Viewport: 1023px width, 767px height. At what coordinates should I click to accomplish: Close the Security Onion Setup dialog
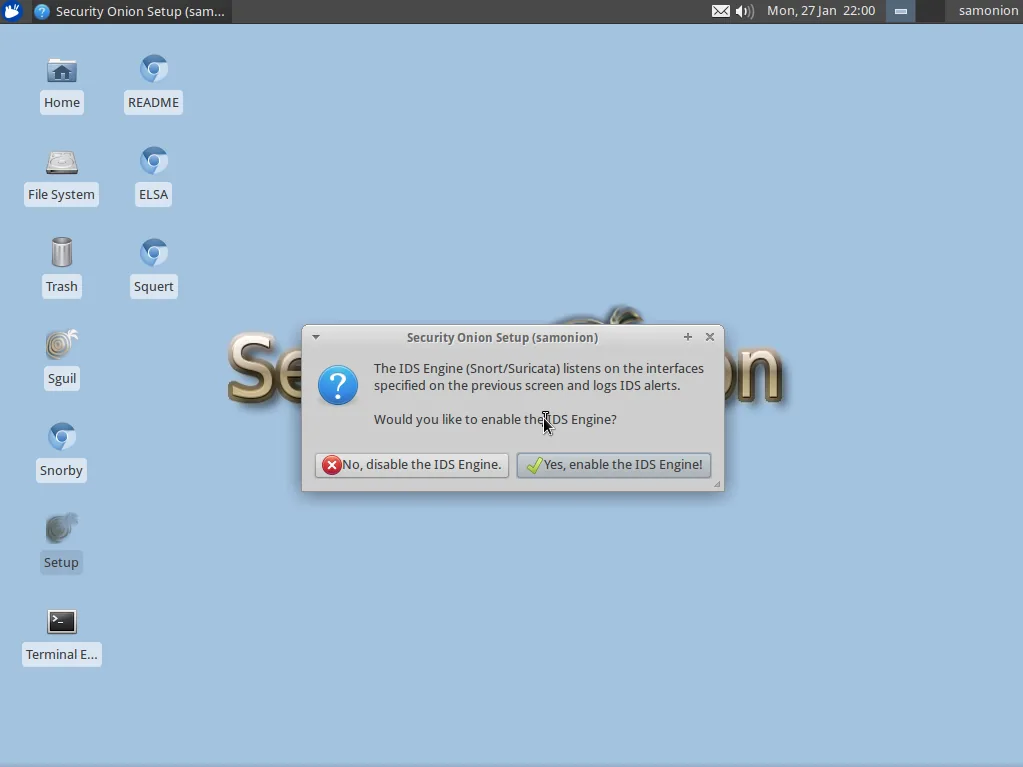[710, 337]
